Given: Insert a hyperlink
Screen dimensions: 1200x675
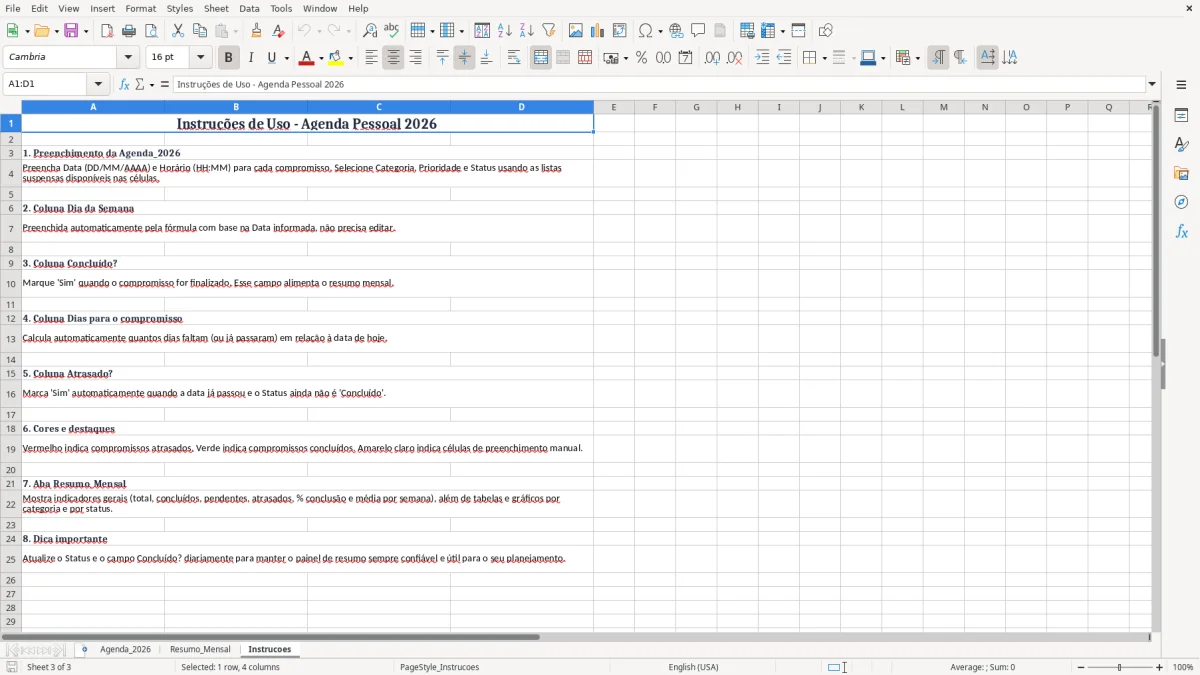Looking at the screenshot, I should point(677,31).
